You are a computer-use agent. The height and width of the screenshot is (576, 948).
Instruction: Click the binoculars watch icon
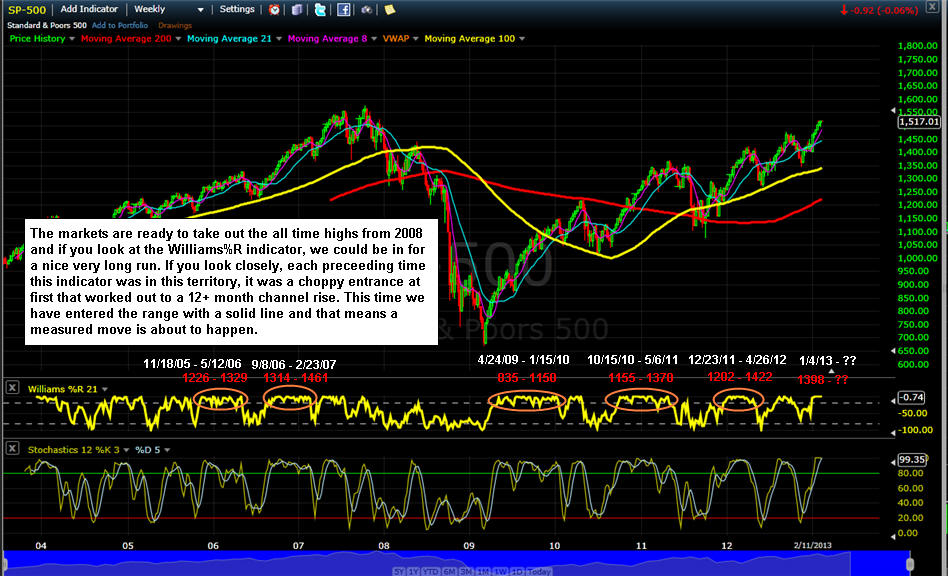point(366,9)
